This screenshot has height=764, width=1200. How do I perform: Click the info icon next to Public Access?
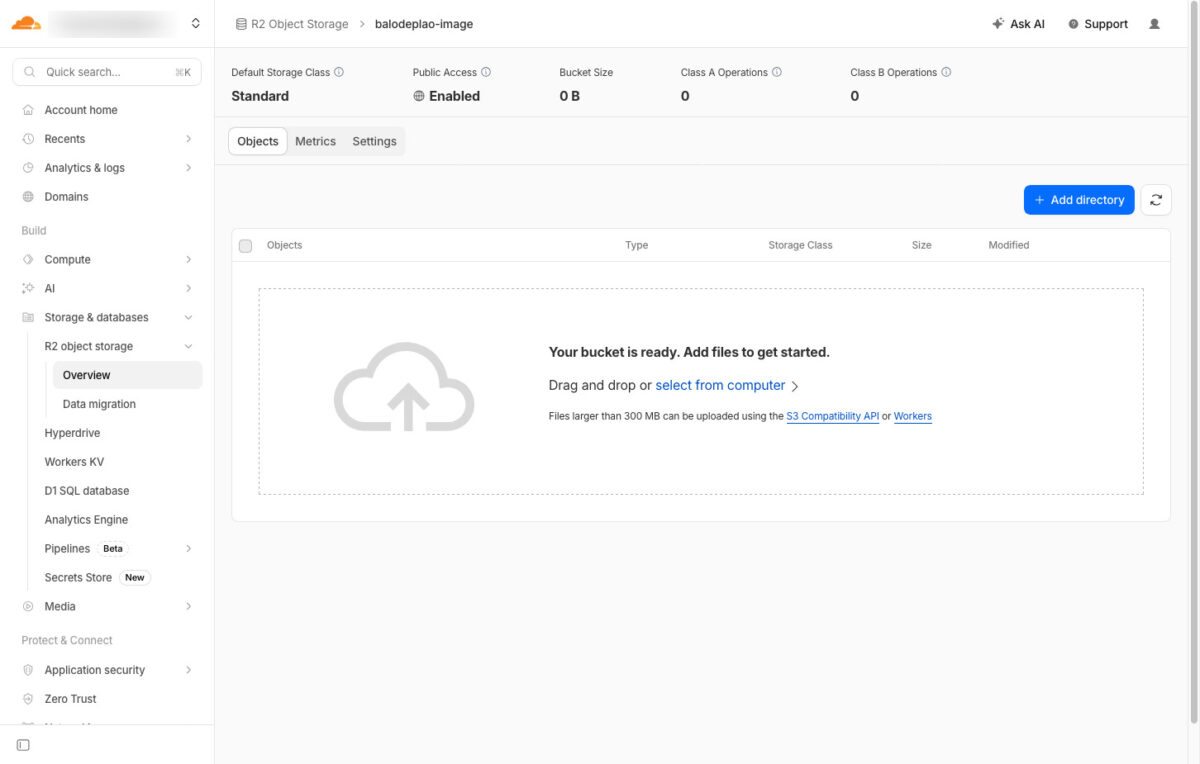pyautogui.click(x=486, y=73)
